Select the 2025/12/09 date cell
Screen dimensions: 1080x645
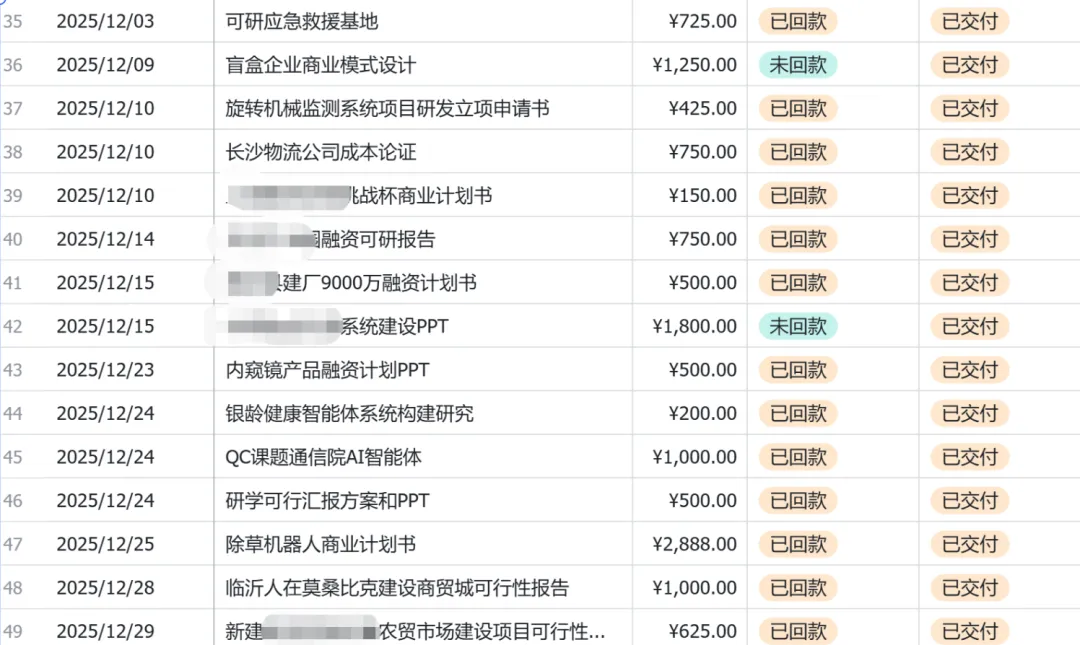[x=105, y=65]
